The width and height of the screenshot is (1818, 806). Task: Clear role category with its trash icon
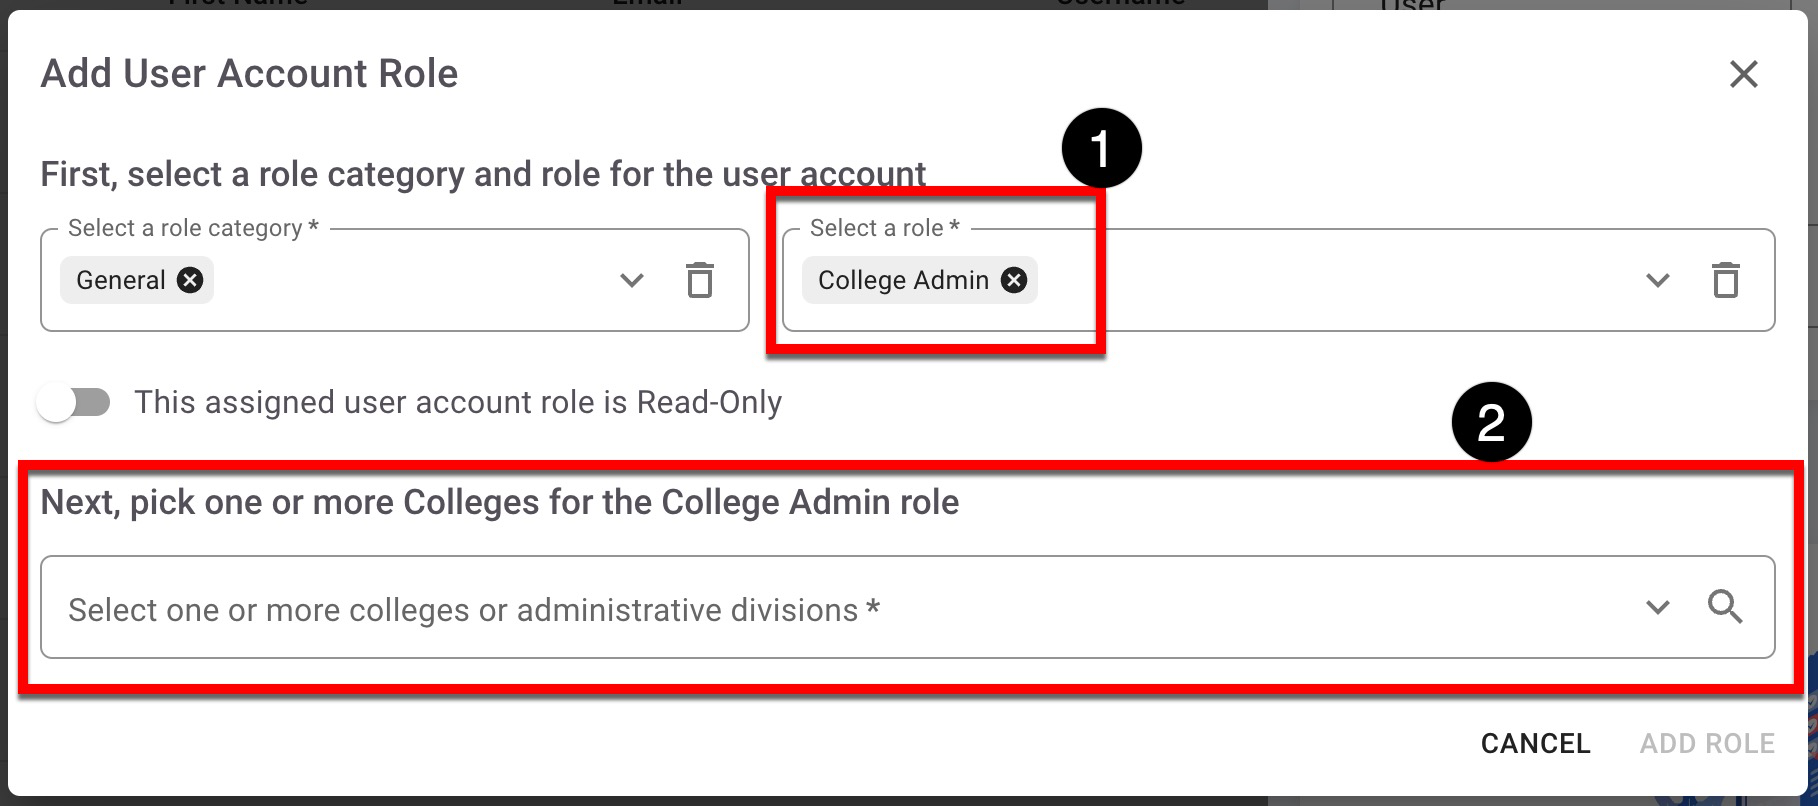click(x=700, y=280)
